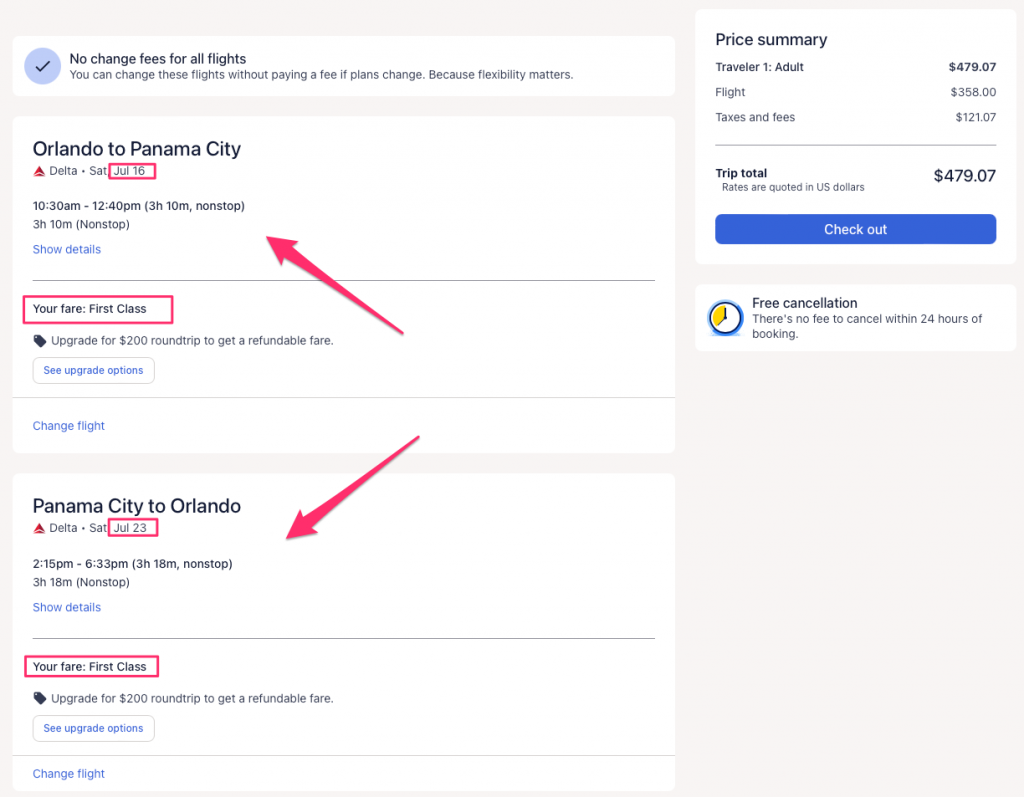This screenshot has height=797, width=1024.
Task: Click the Jul 16 departure date
Action: [x=130, y=171]
